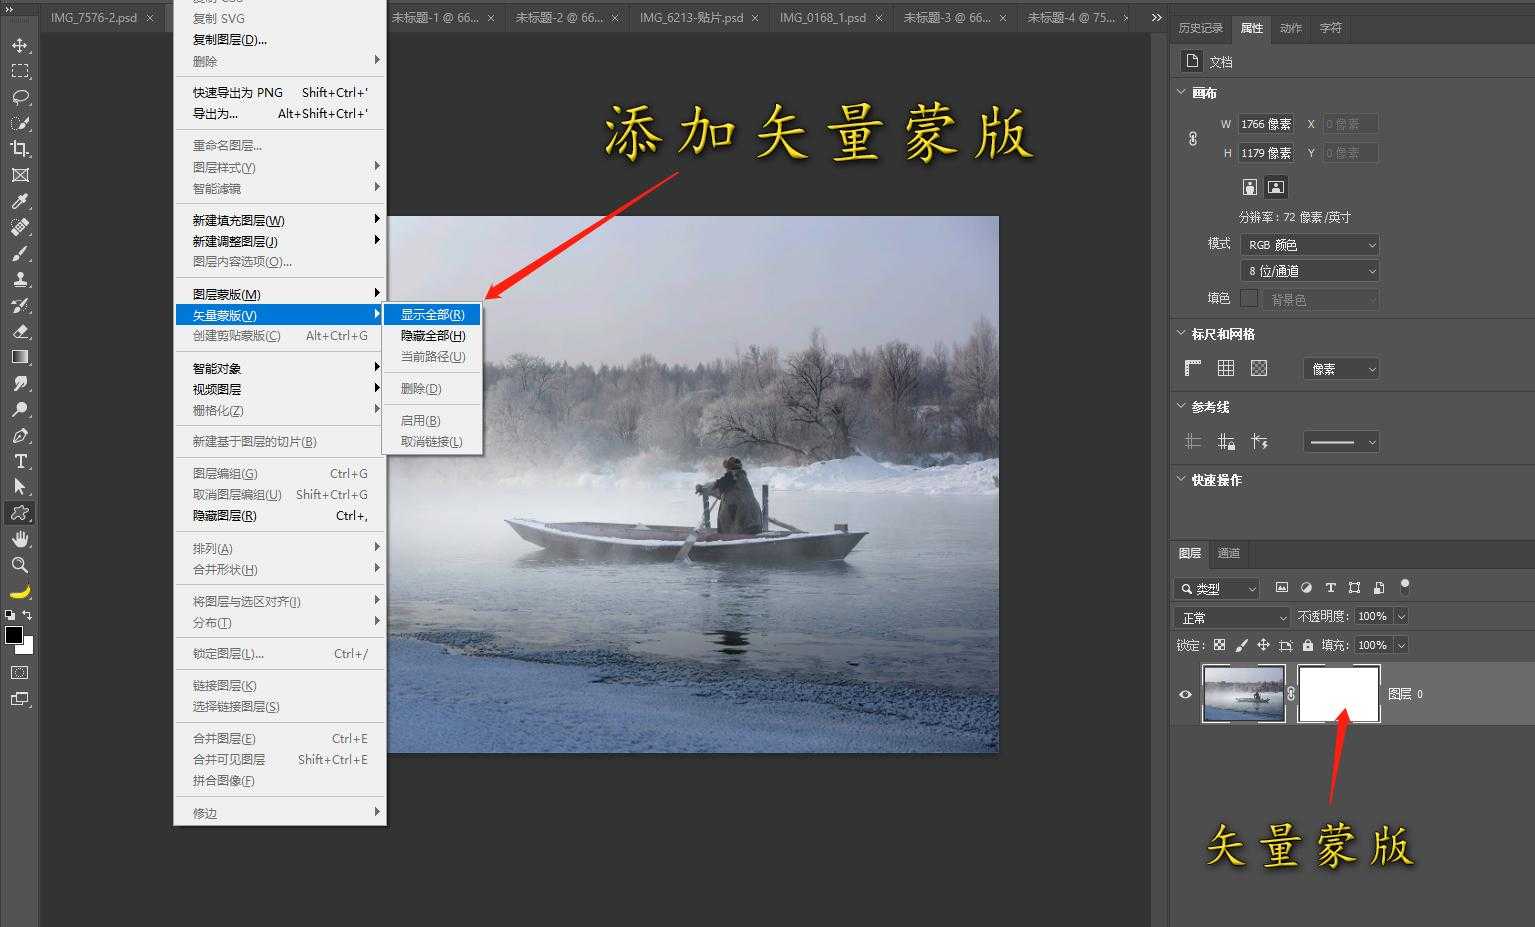This screenshot has height=927, width=1535.
Task: Toggle lock guides in properties
Action: click(x=1226, y=441)
